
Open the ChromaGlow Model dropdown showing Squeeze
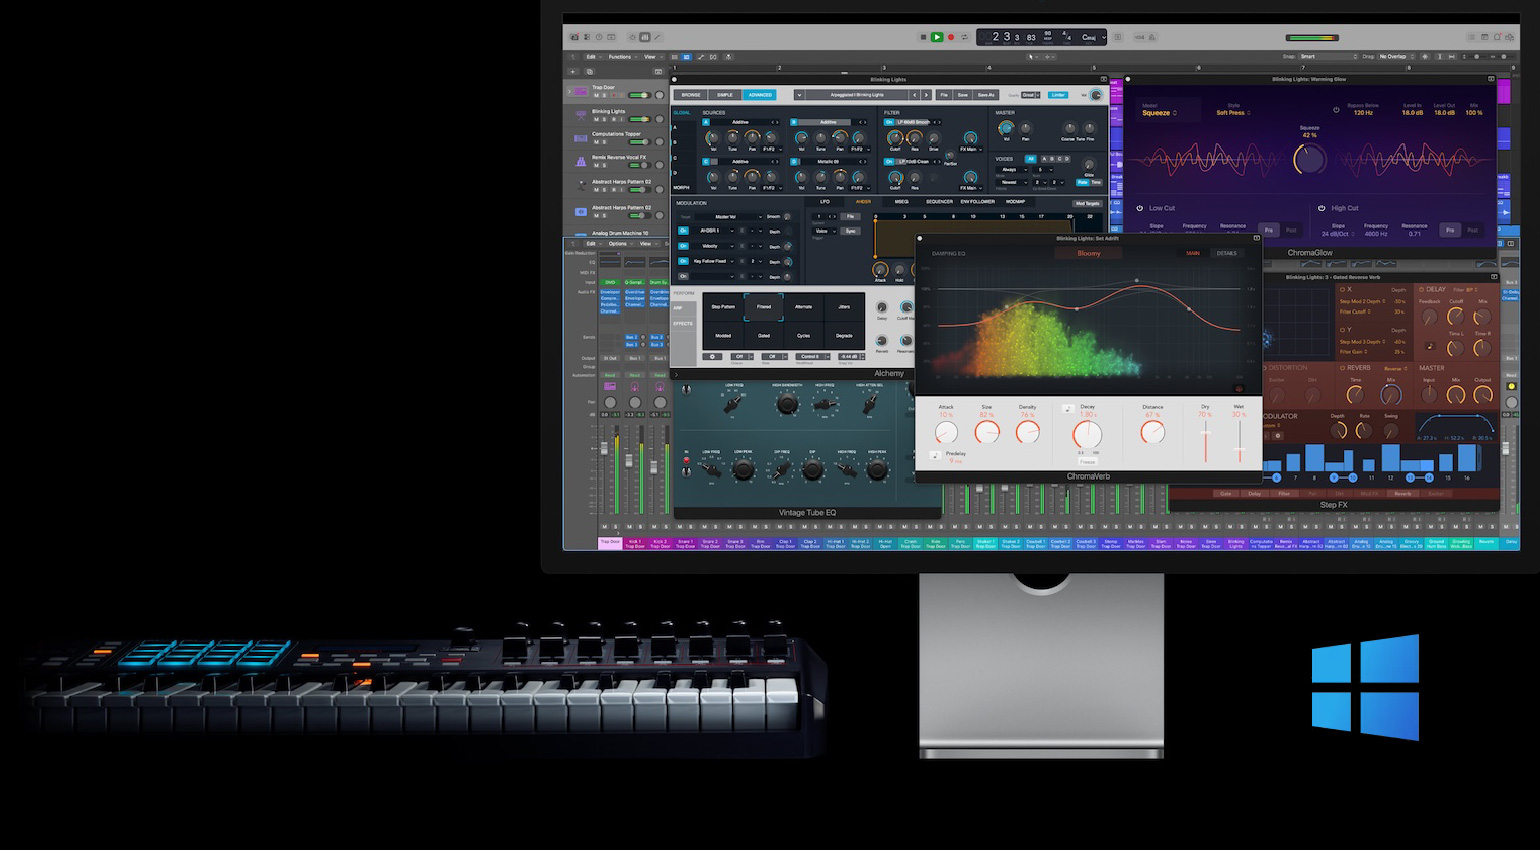pyautogui.click(x=1159, y=113)
